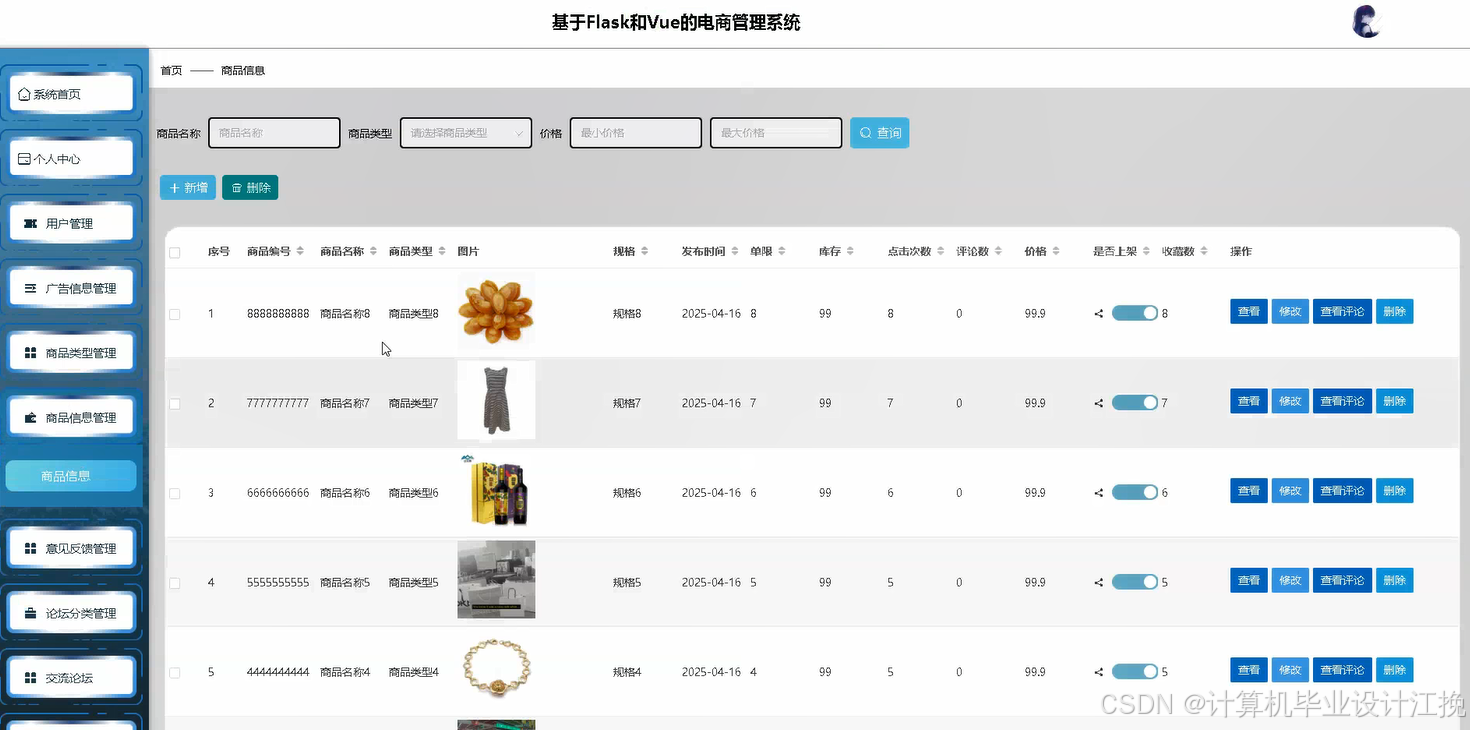The height and width of the screenshot is (730, 1470).
Task: Click 查看 for product 8888888888
Action: [1249, 312]
